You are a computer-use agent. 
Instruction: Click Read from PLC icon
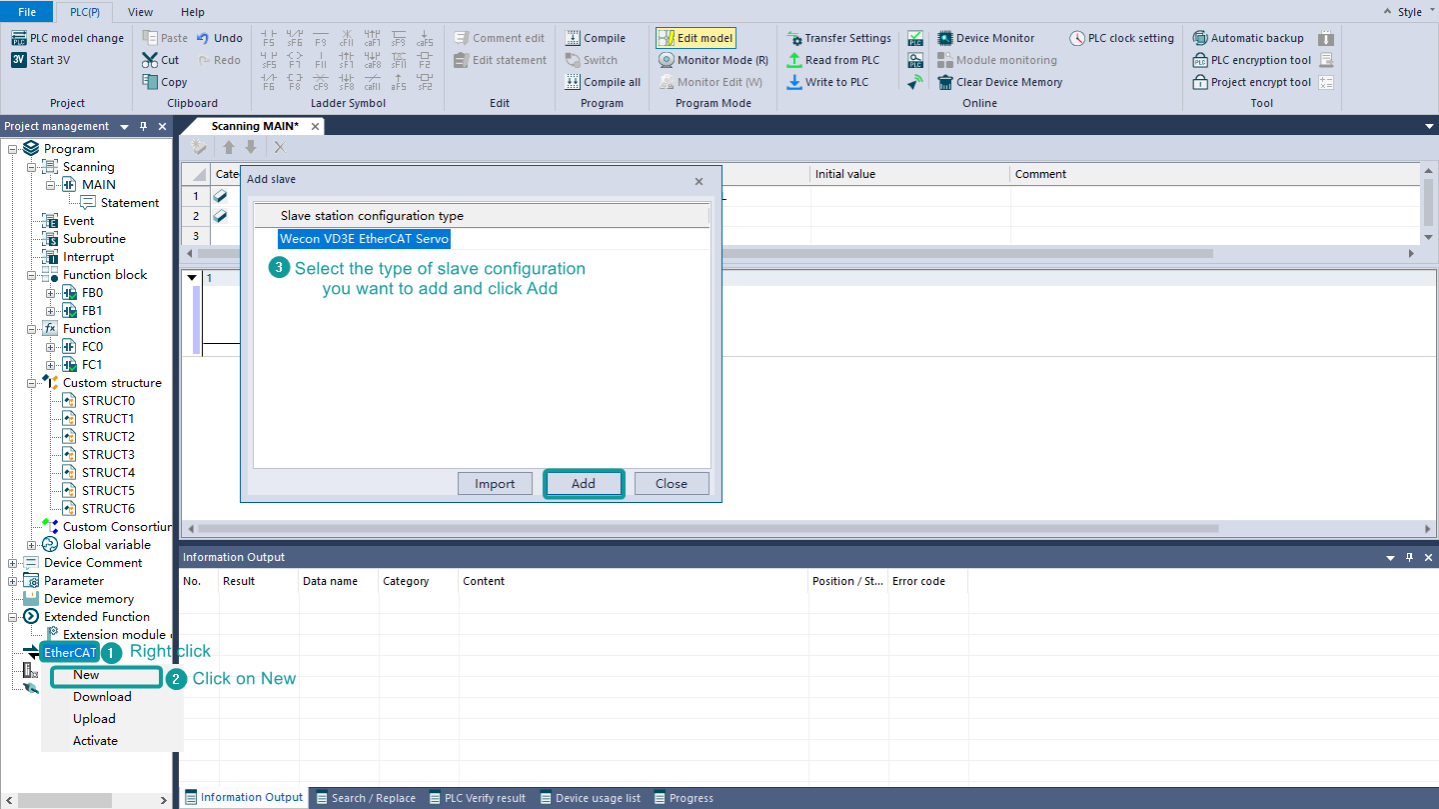794,60
